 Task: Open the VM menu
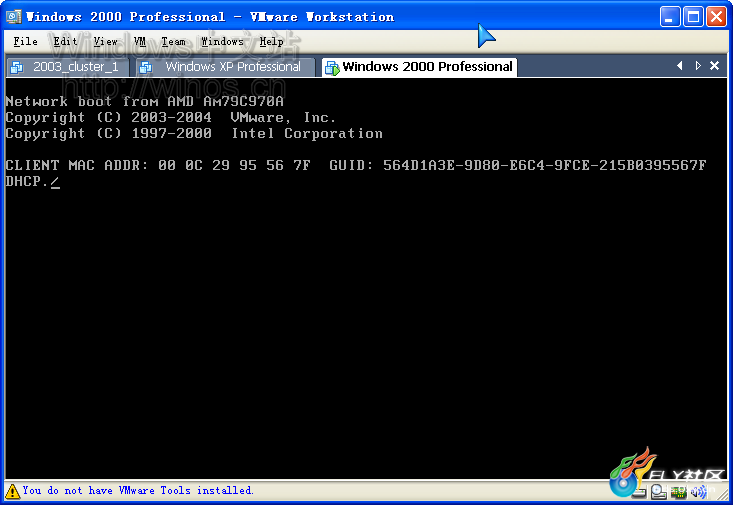[140, 42]
